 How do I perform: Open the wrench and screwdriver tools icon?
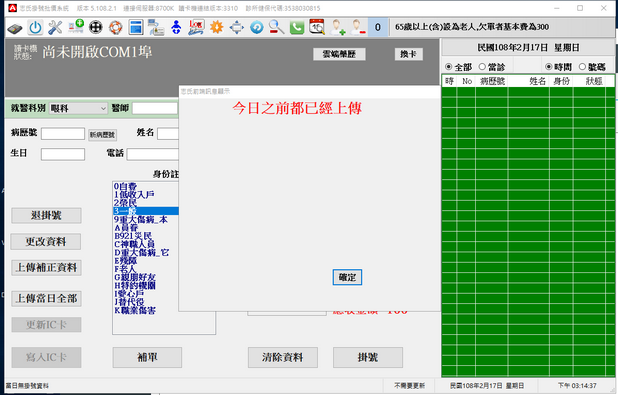(55, 27)
